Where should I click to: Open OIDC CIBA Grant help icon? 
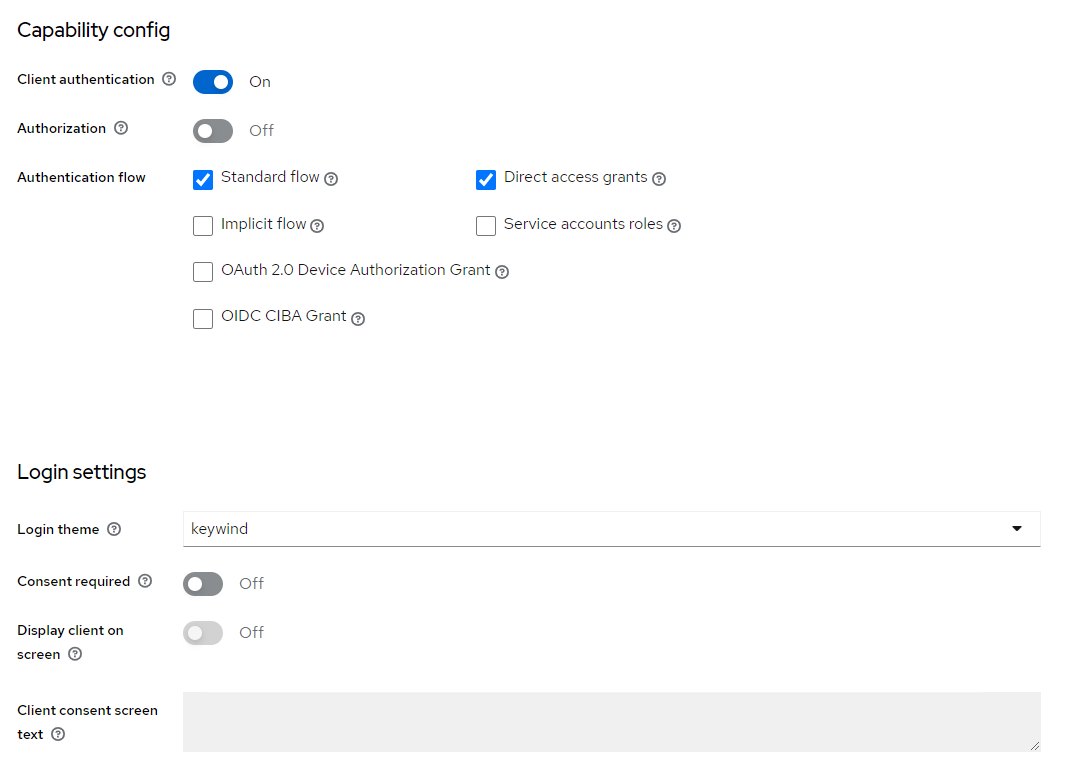click(x=358, y=319)
